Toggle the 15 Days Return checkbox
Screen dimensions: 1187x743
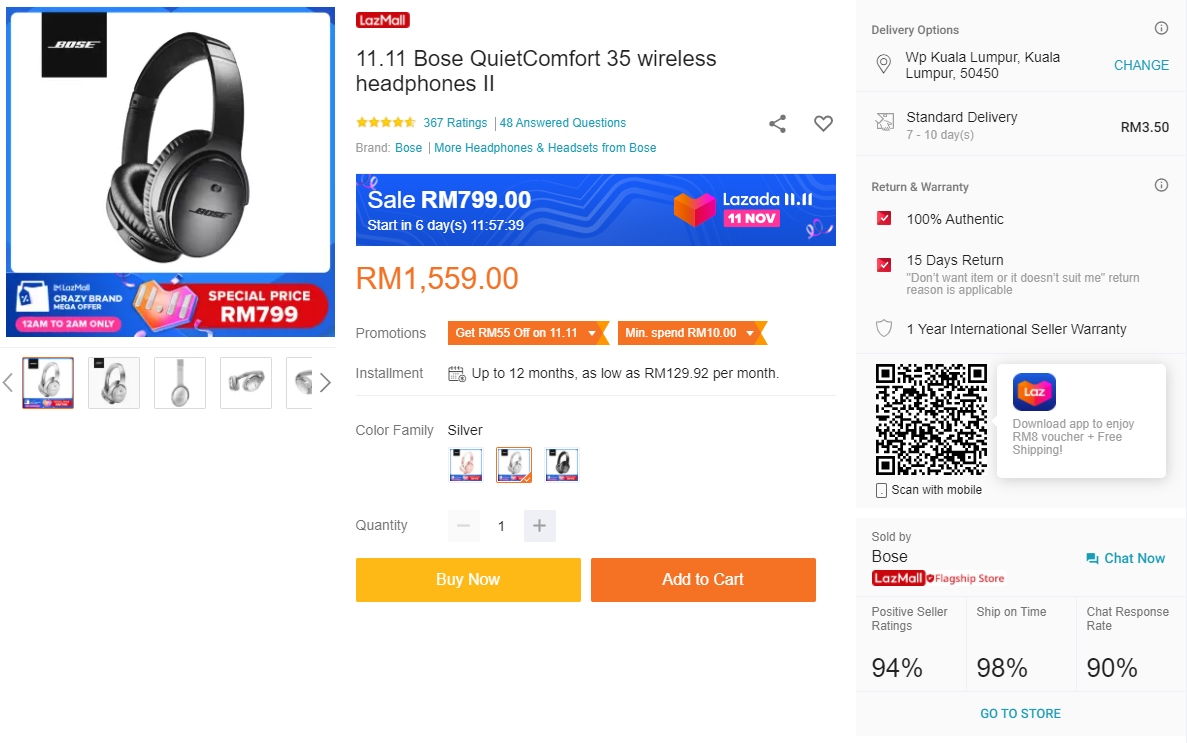point(884,265)
